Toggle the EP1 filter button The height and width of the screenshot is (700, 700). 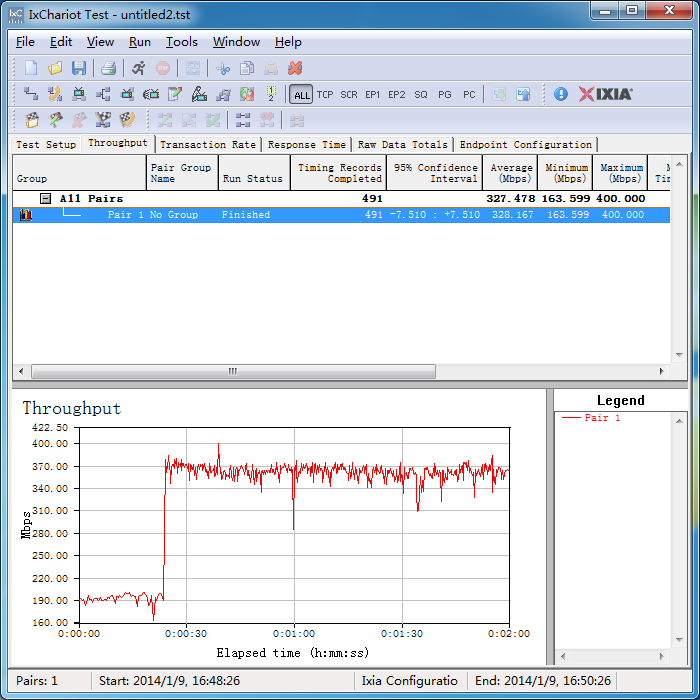click(372, 95)
